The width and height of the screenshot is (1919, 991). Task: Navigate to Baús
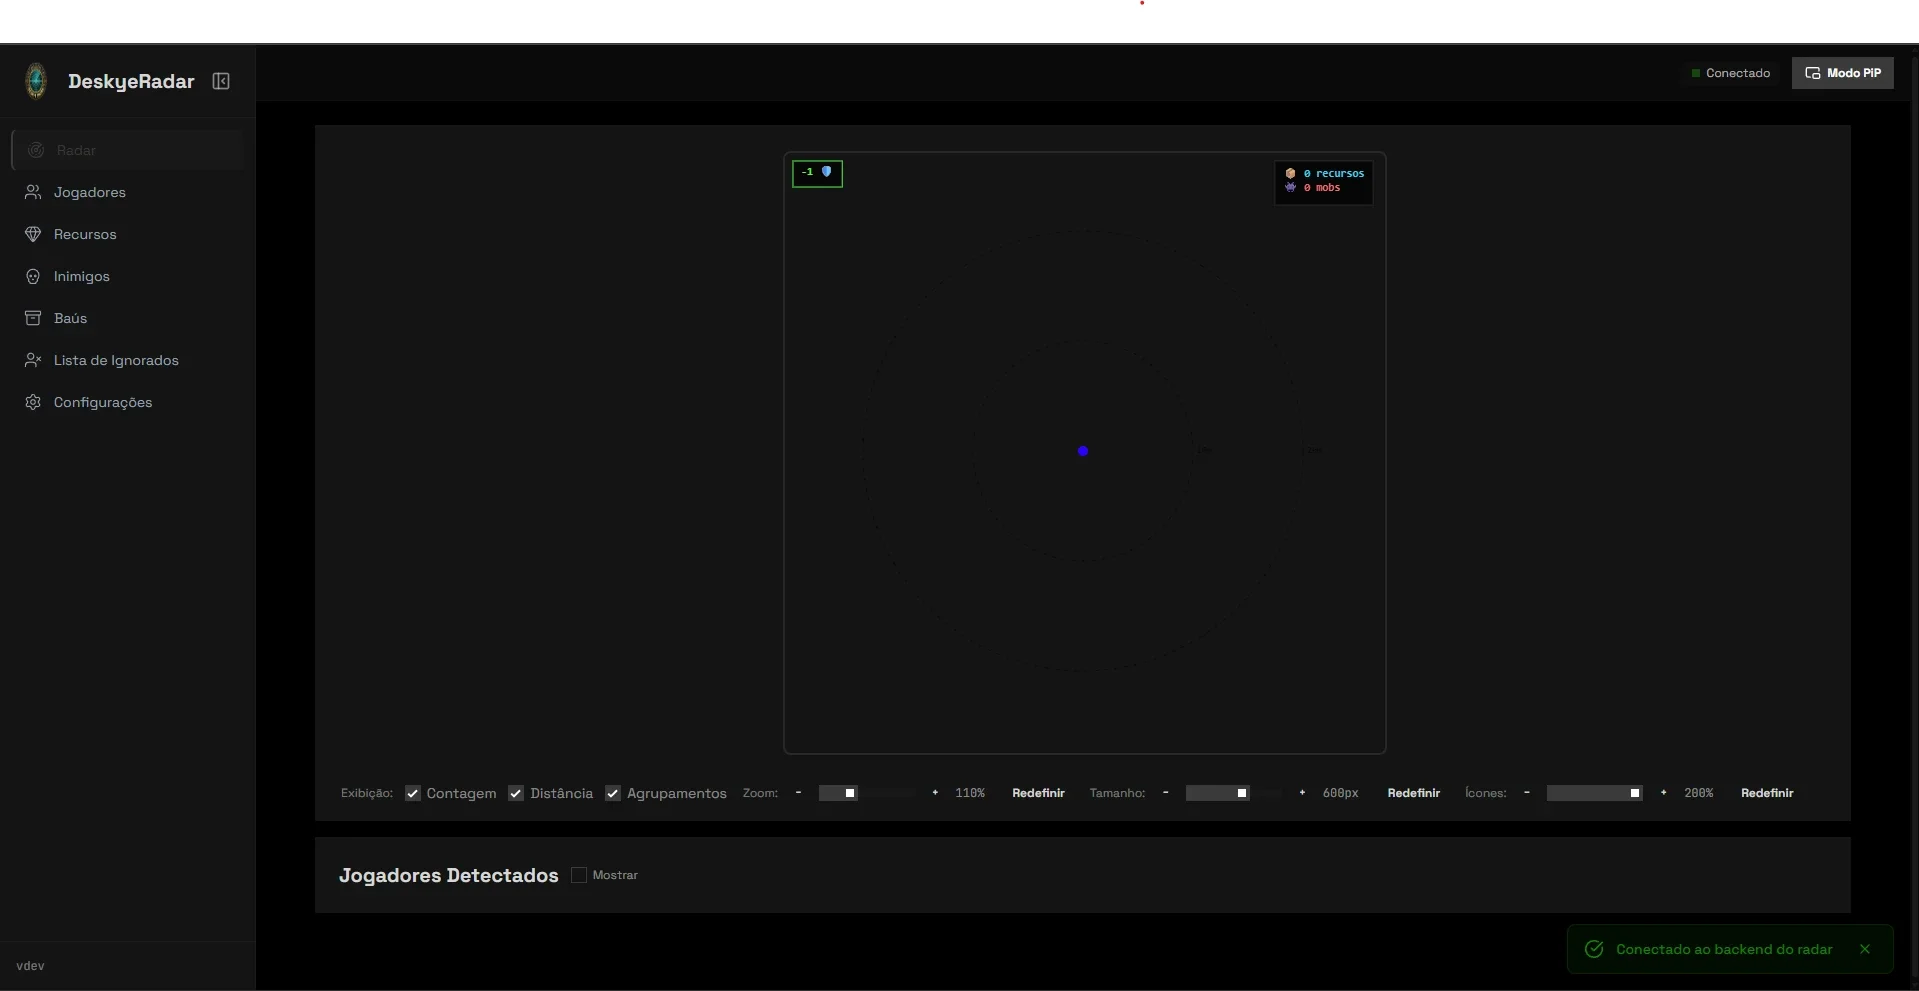point(128,318)
